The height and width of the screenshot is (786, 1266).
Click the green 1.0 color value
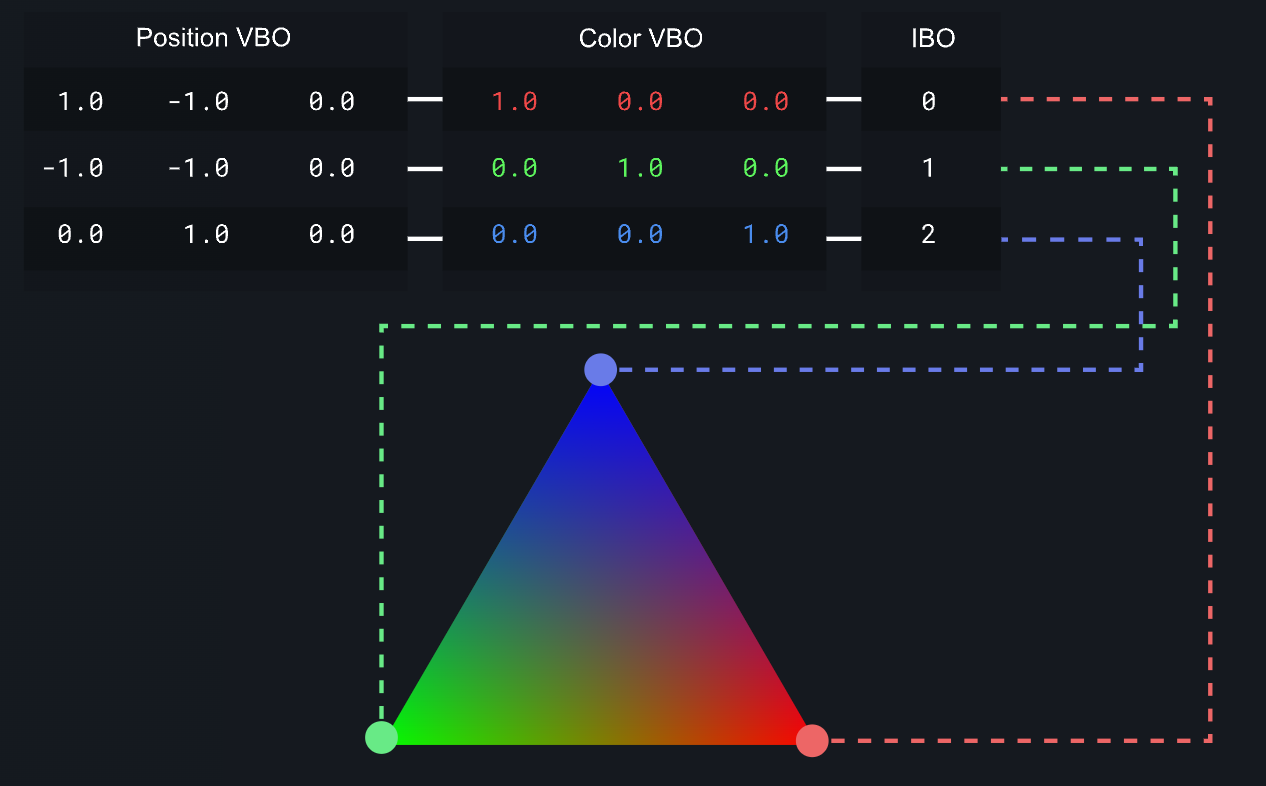(640, 168)
